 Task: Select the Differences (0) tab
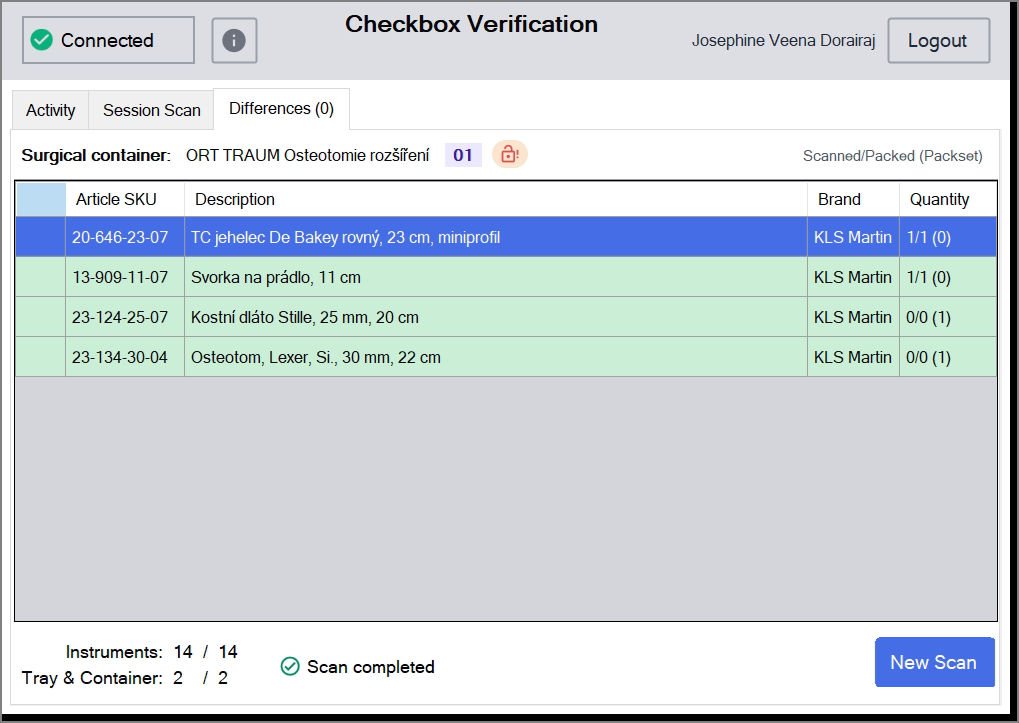281,108
